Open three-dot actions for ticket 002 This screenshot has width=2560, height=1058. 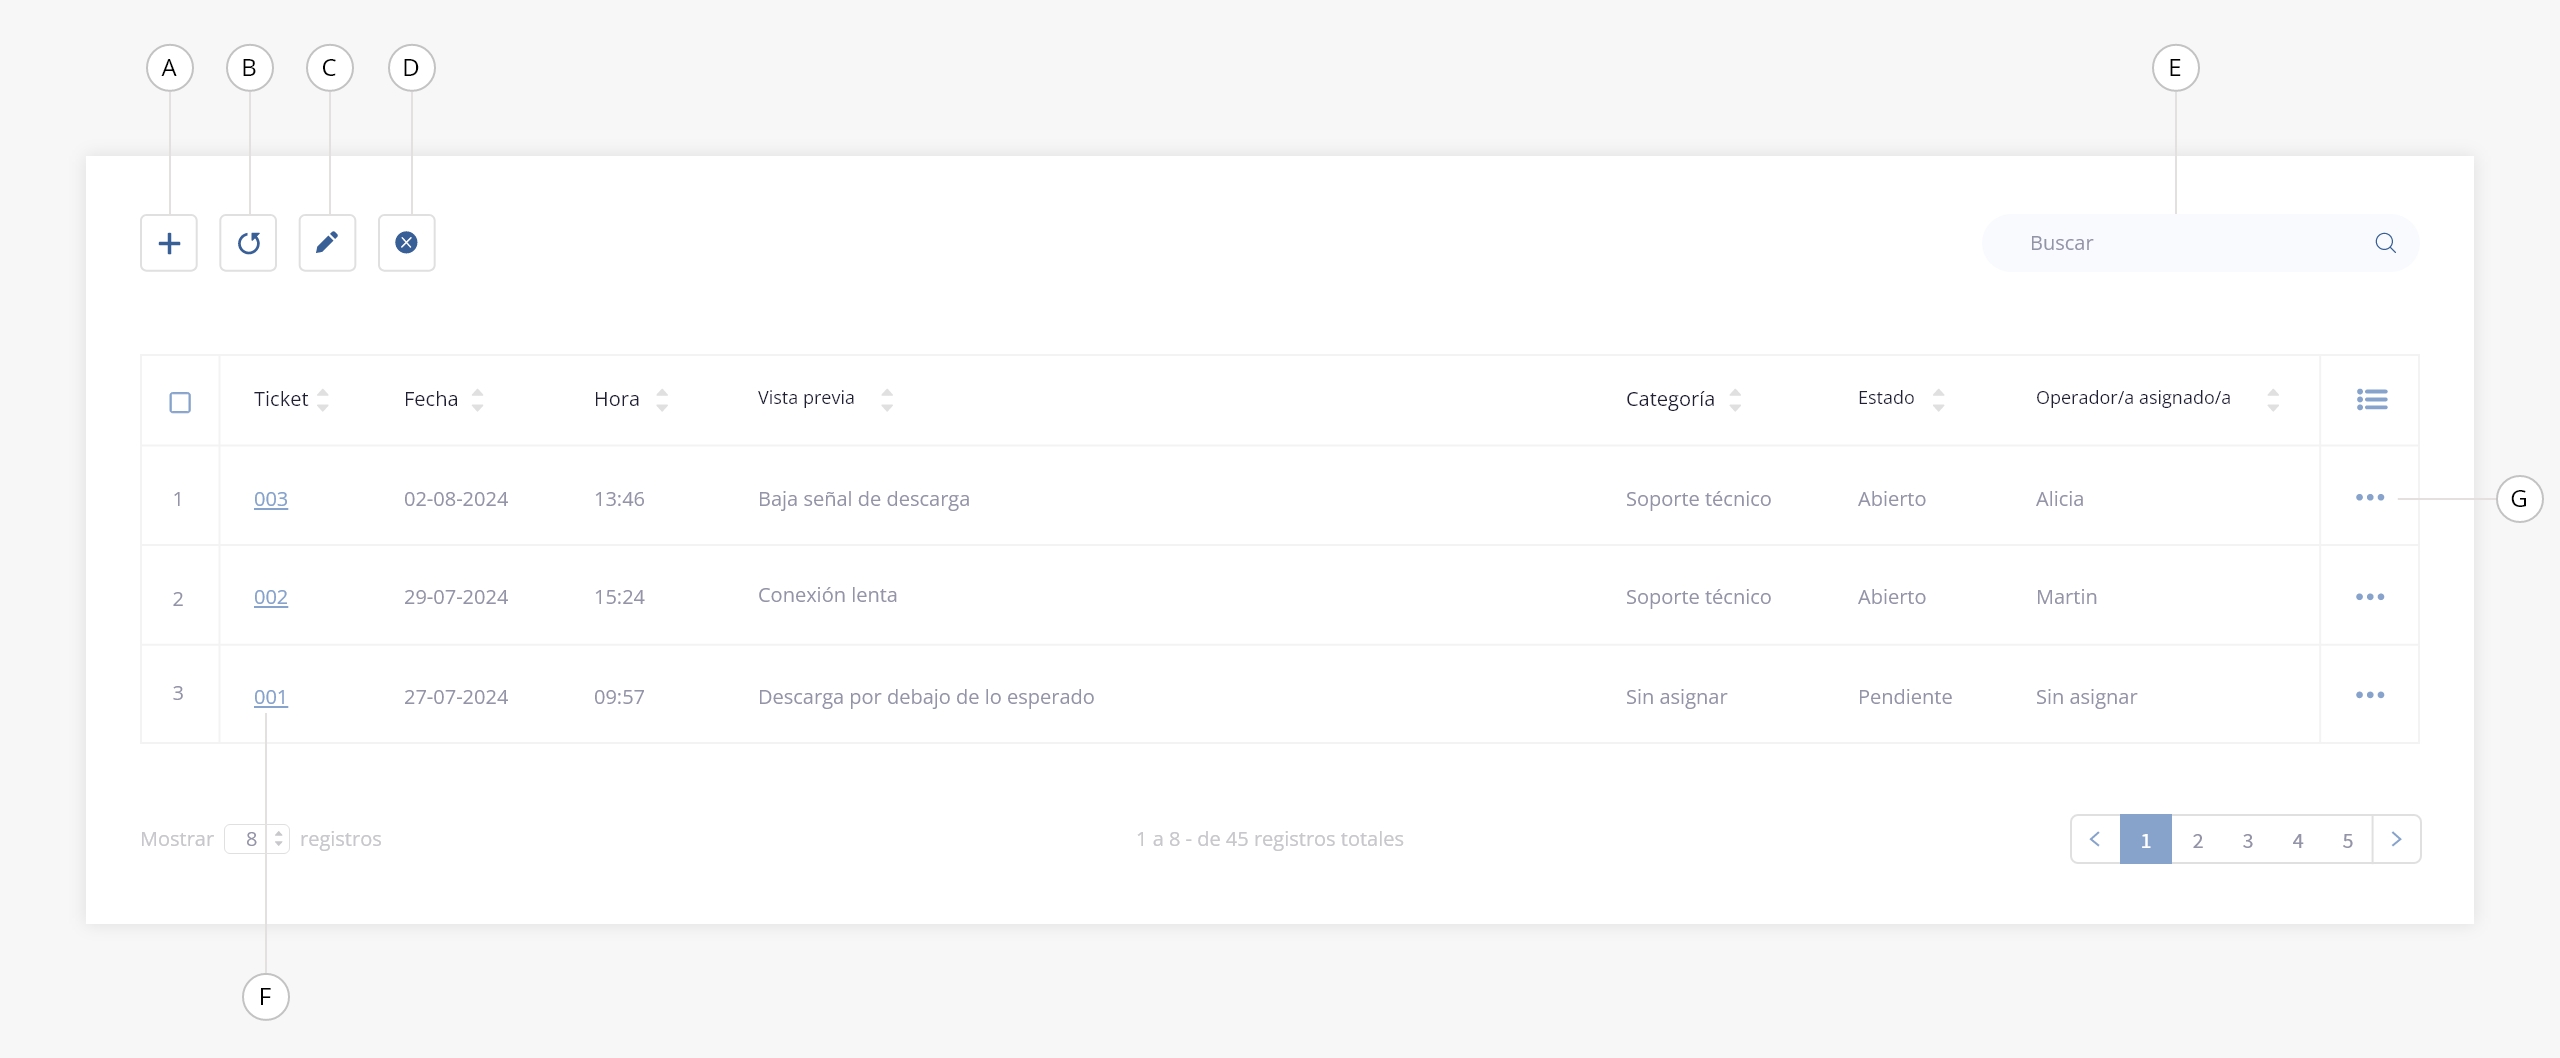coord(2369,597)
